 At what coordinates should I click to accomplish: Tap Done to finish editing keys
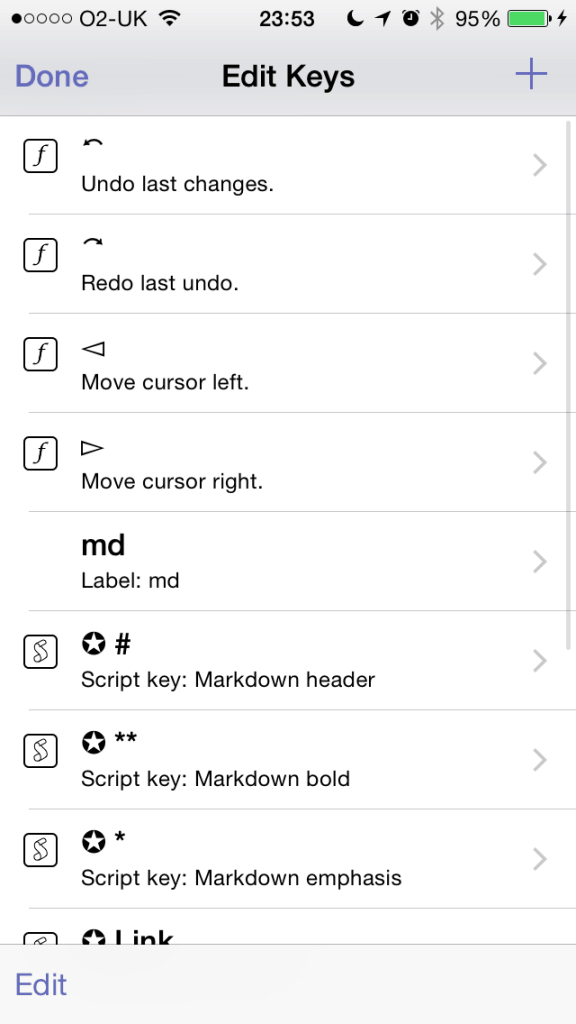(x=51, y=76)
